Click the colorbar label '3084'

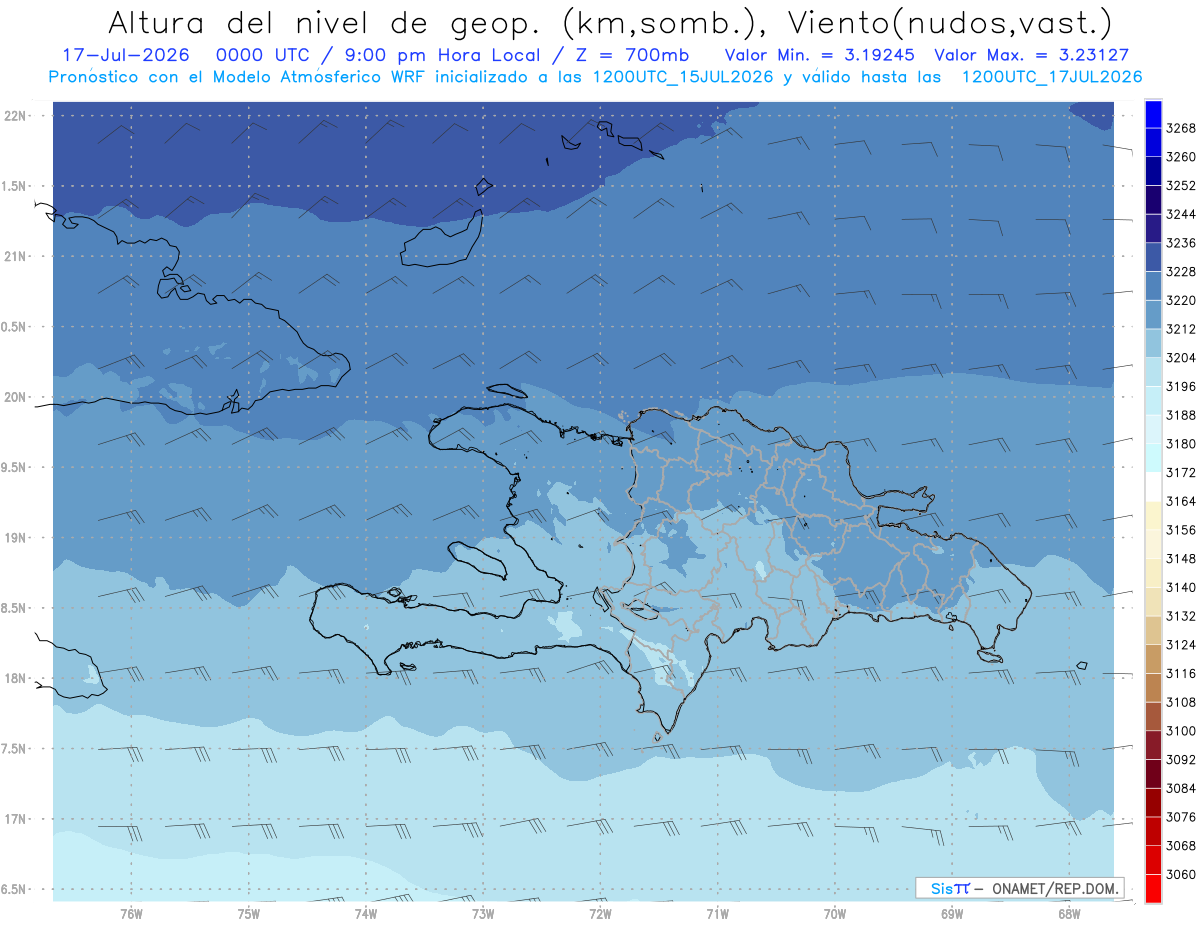(x=1181, y=789)
